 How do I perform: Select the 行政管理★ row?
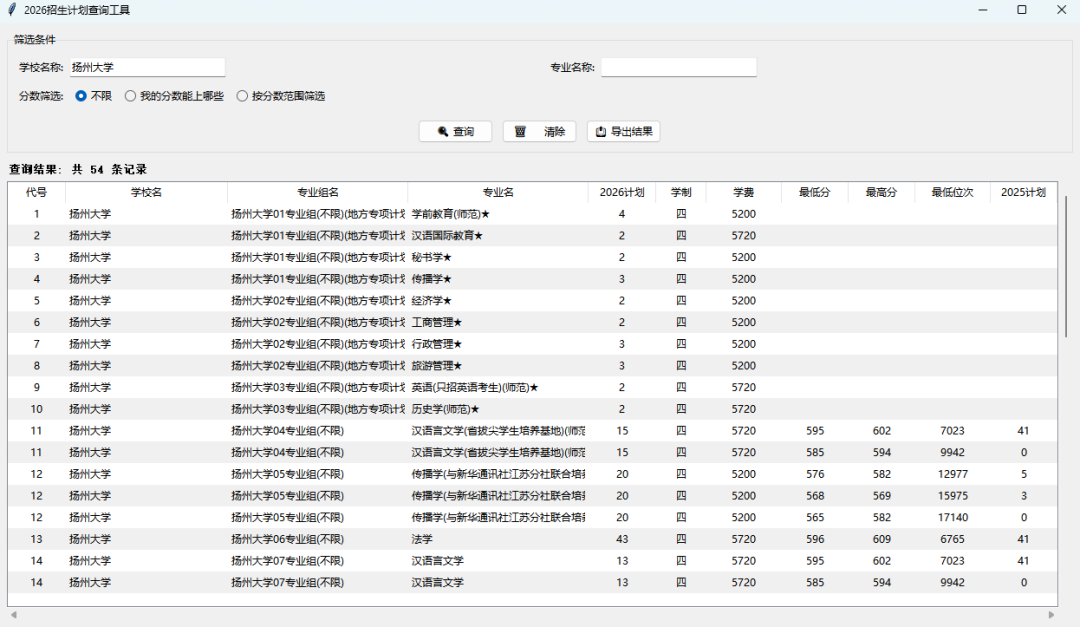[532, 344]
